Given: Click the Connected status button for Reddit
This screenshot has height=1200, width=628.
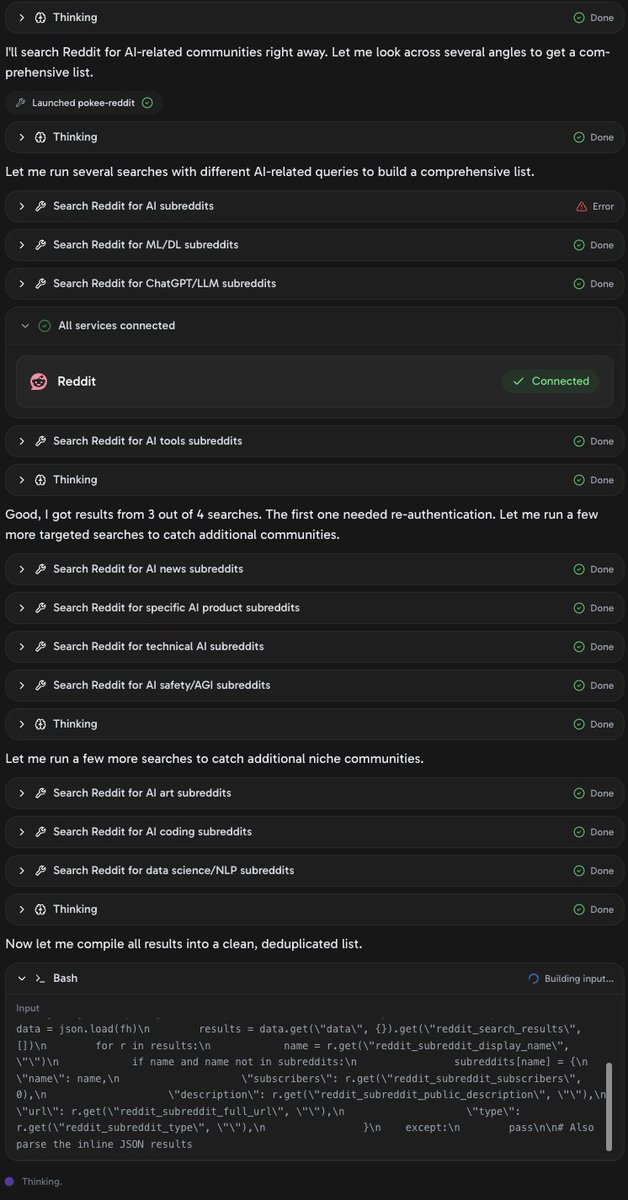Looking at the screenshot, I should point(550,381).
